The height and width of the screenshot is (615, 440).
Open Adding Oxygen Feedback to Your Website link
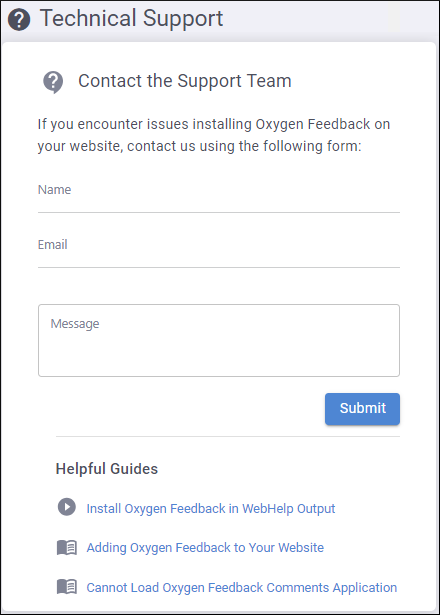[x=205, y=548]
